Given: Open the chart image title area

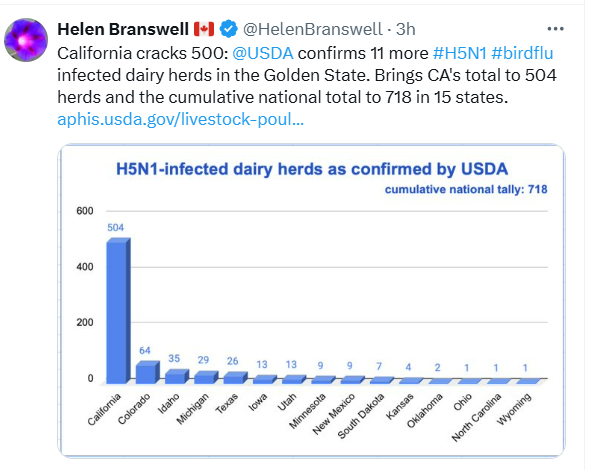Looking at the screenshot, I should (312, 169).
